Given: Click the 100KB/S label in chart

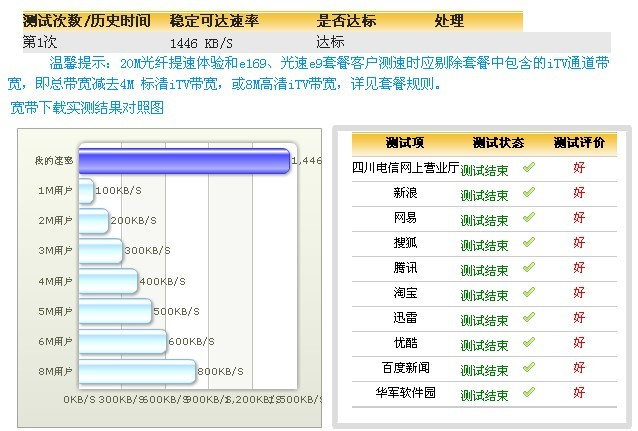Looking at the screenshot, I should 118,190.
